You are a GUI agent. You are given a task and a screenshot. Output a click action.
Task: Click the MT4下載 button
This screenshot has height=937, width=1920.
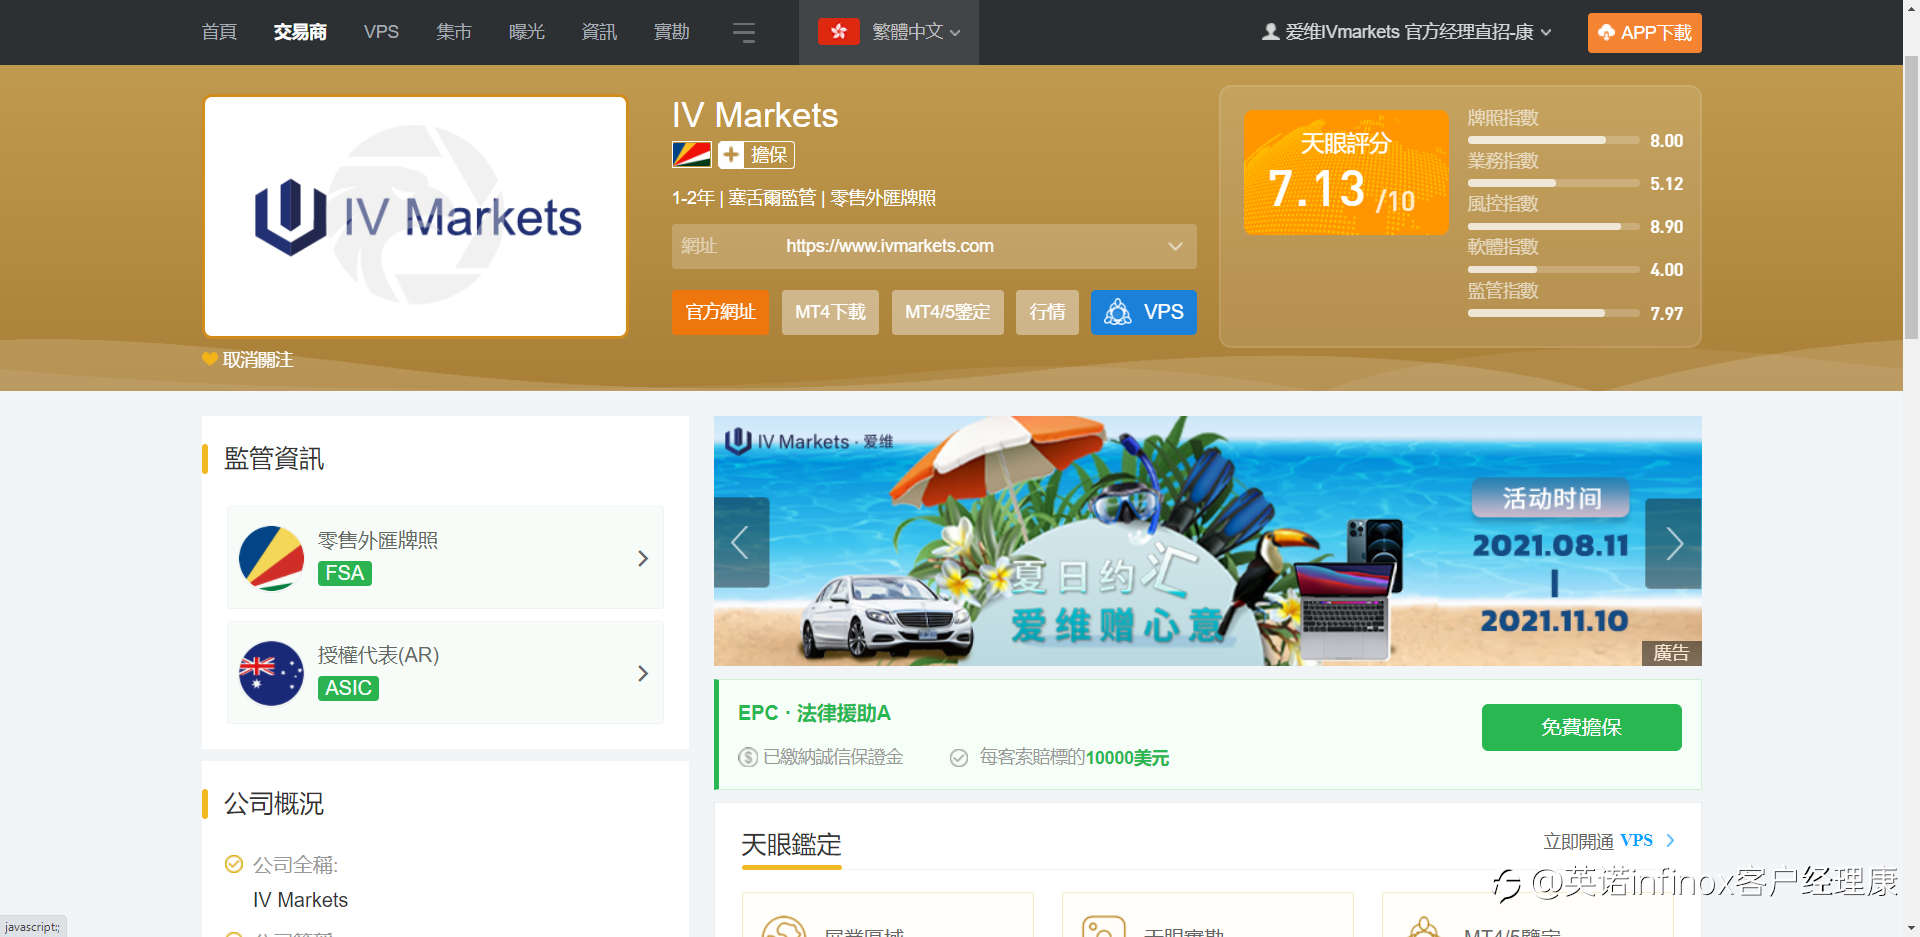click(830, 312)
